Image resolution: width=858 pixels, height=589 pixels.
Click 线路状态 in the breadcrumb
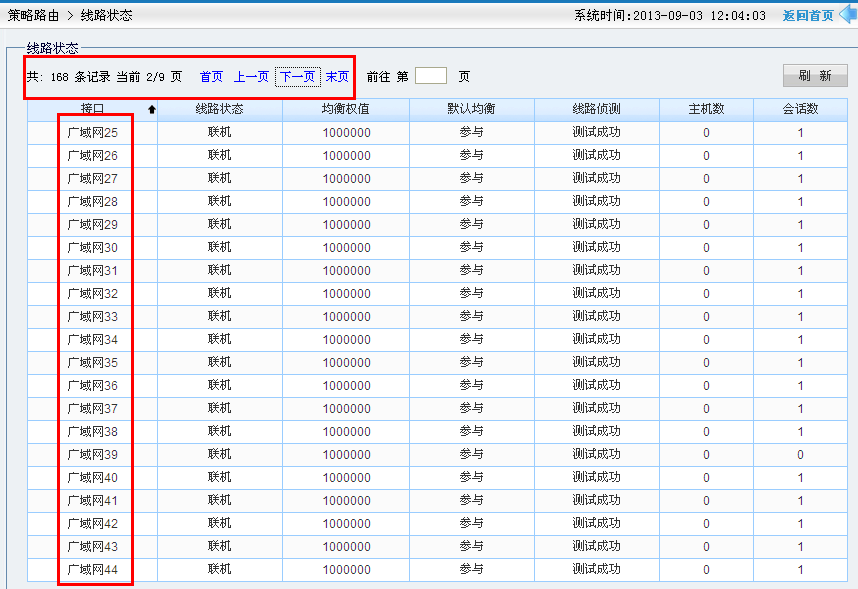[x=106, y=16]
